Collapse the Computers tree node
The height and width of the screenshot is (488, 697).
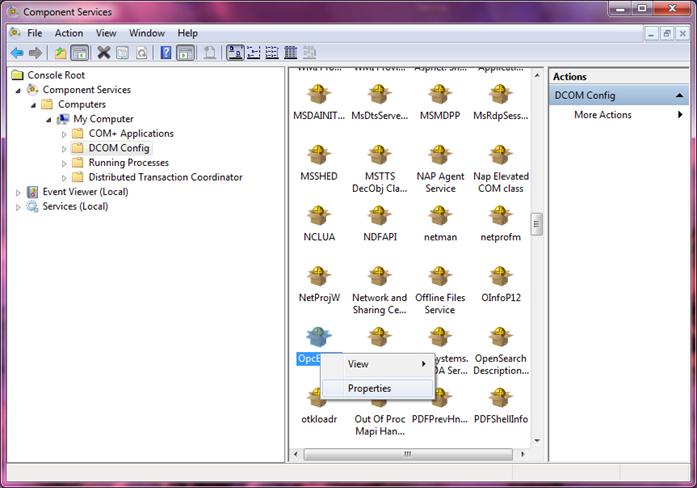tap(33, 105)
